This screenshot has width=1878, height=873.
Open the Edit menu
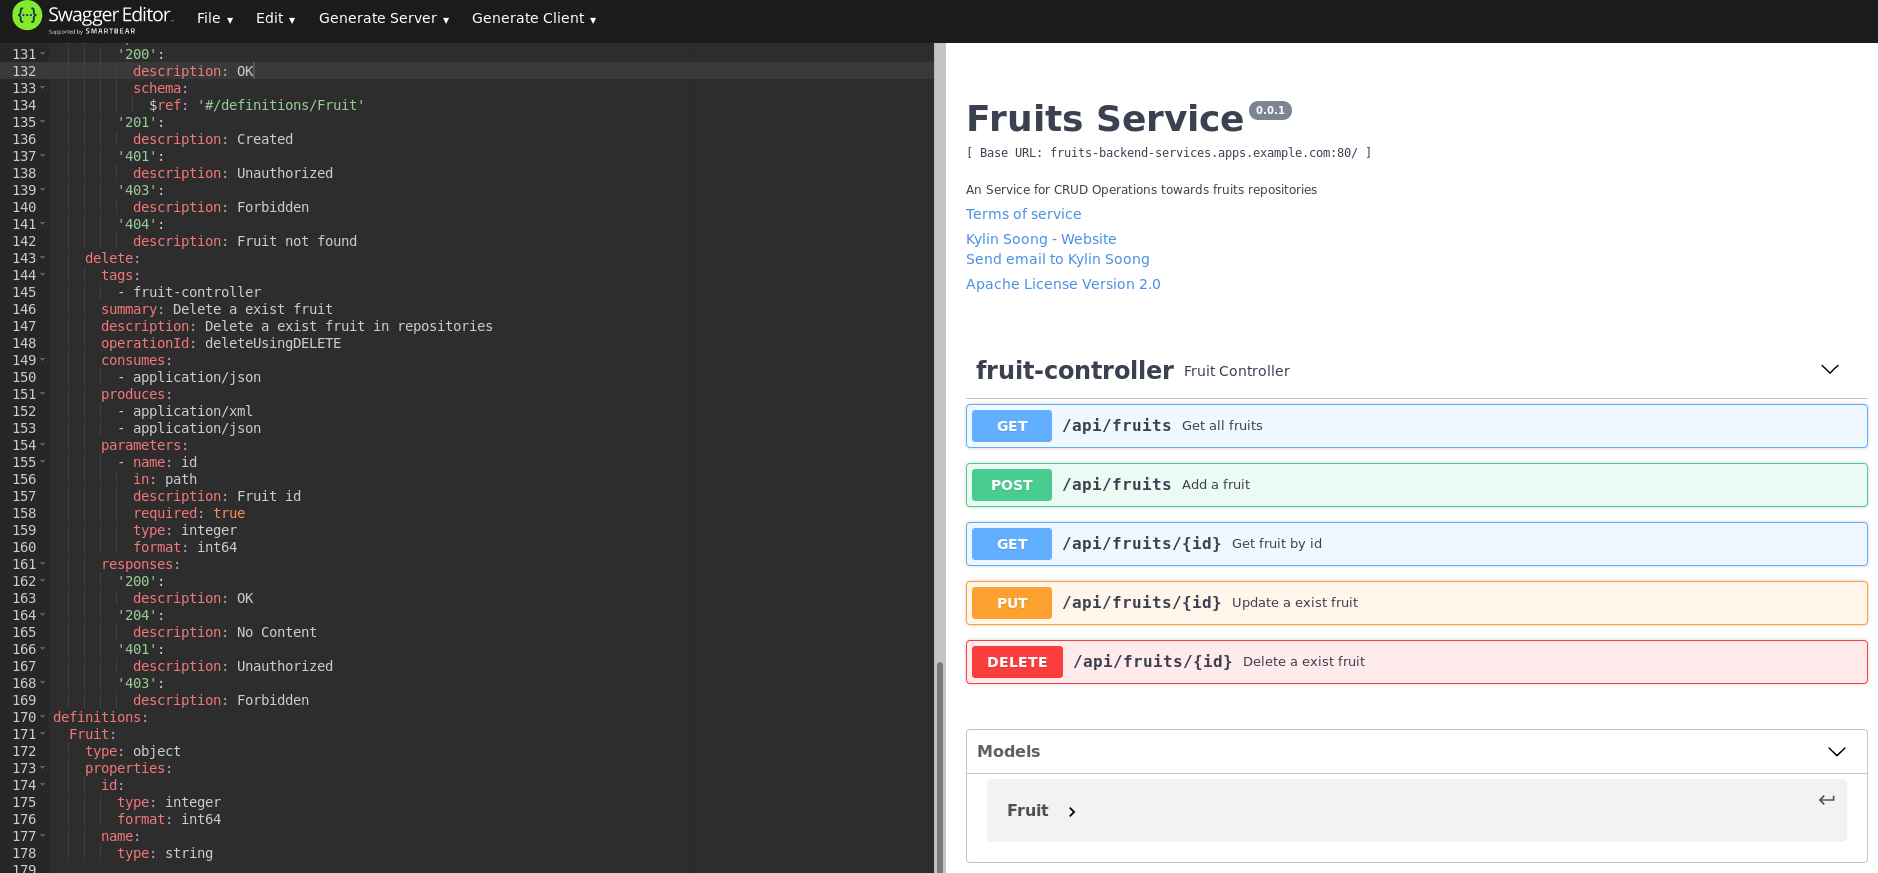click(x=275, y=18)
